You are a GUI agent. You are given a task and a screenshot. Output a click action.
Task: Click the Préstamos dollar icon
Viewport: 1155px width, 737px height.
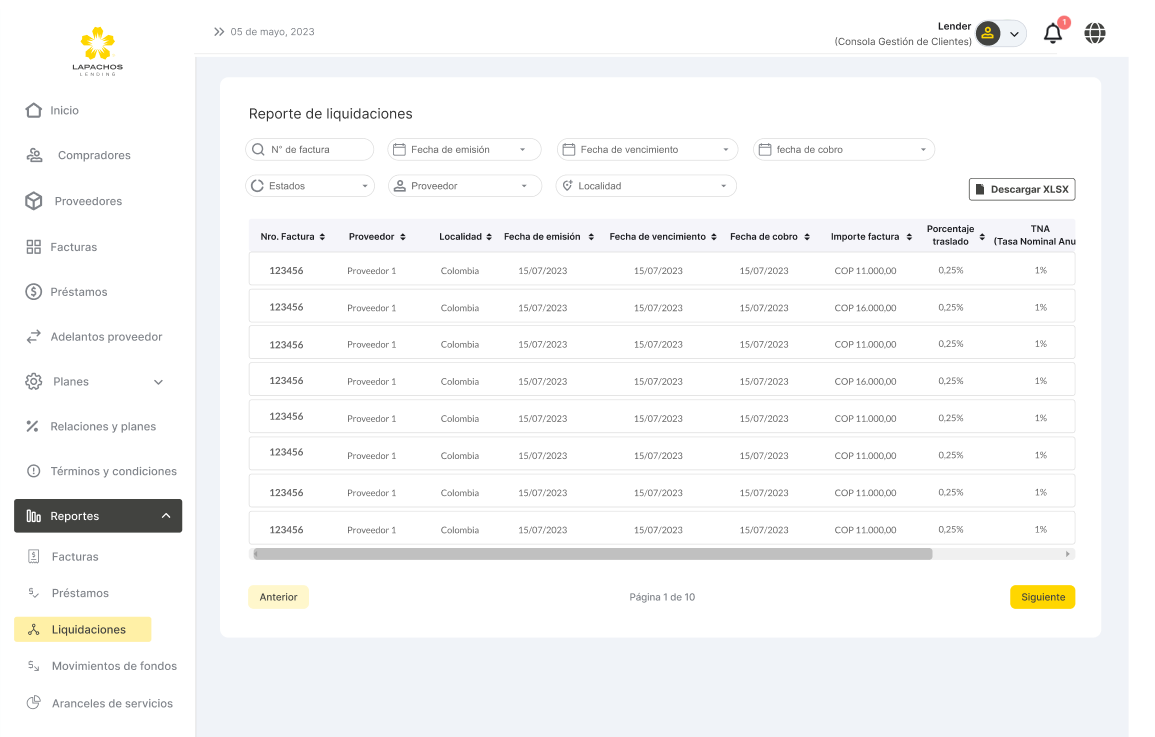click(33, 292)
